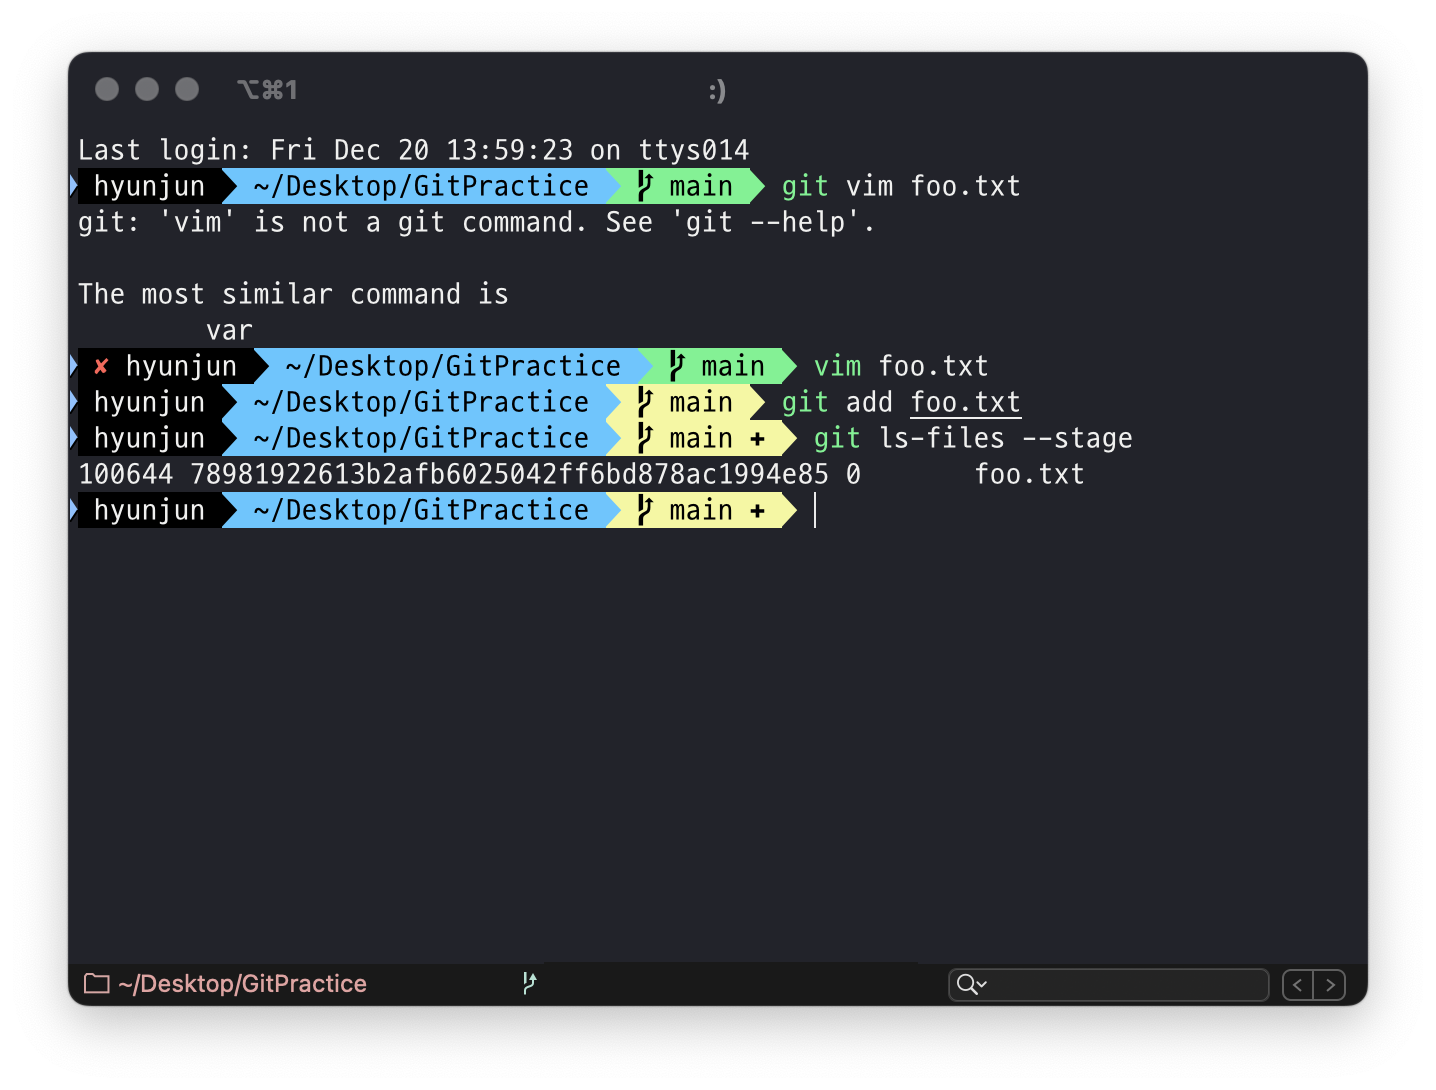Click the 'vim foo.txt' command text
Viewport: 1436px width, 1090px height.
[901, 366]
